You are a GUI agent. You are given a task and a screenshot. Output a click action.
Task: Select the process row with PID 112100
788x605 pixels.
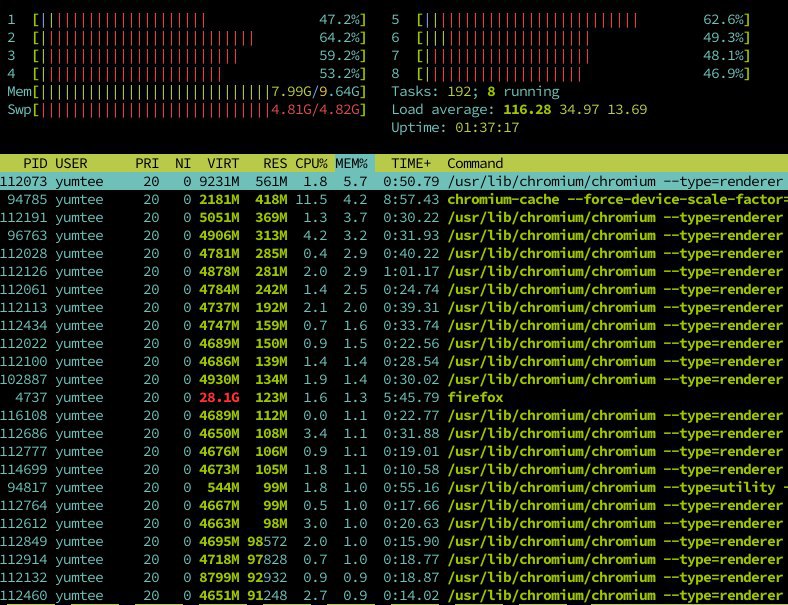[394, 362]
